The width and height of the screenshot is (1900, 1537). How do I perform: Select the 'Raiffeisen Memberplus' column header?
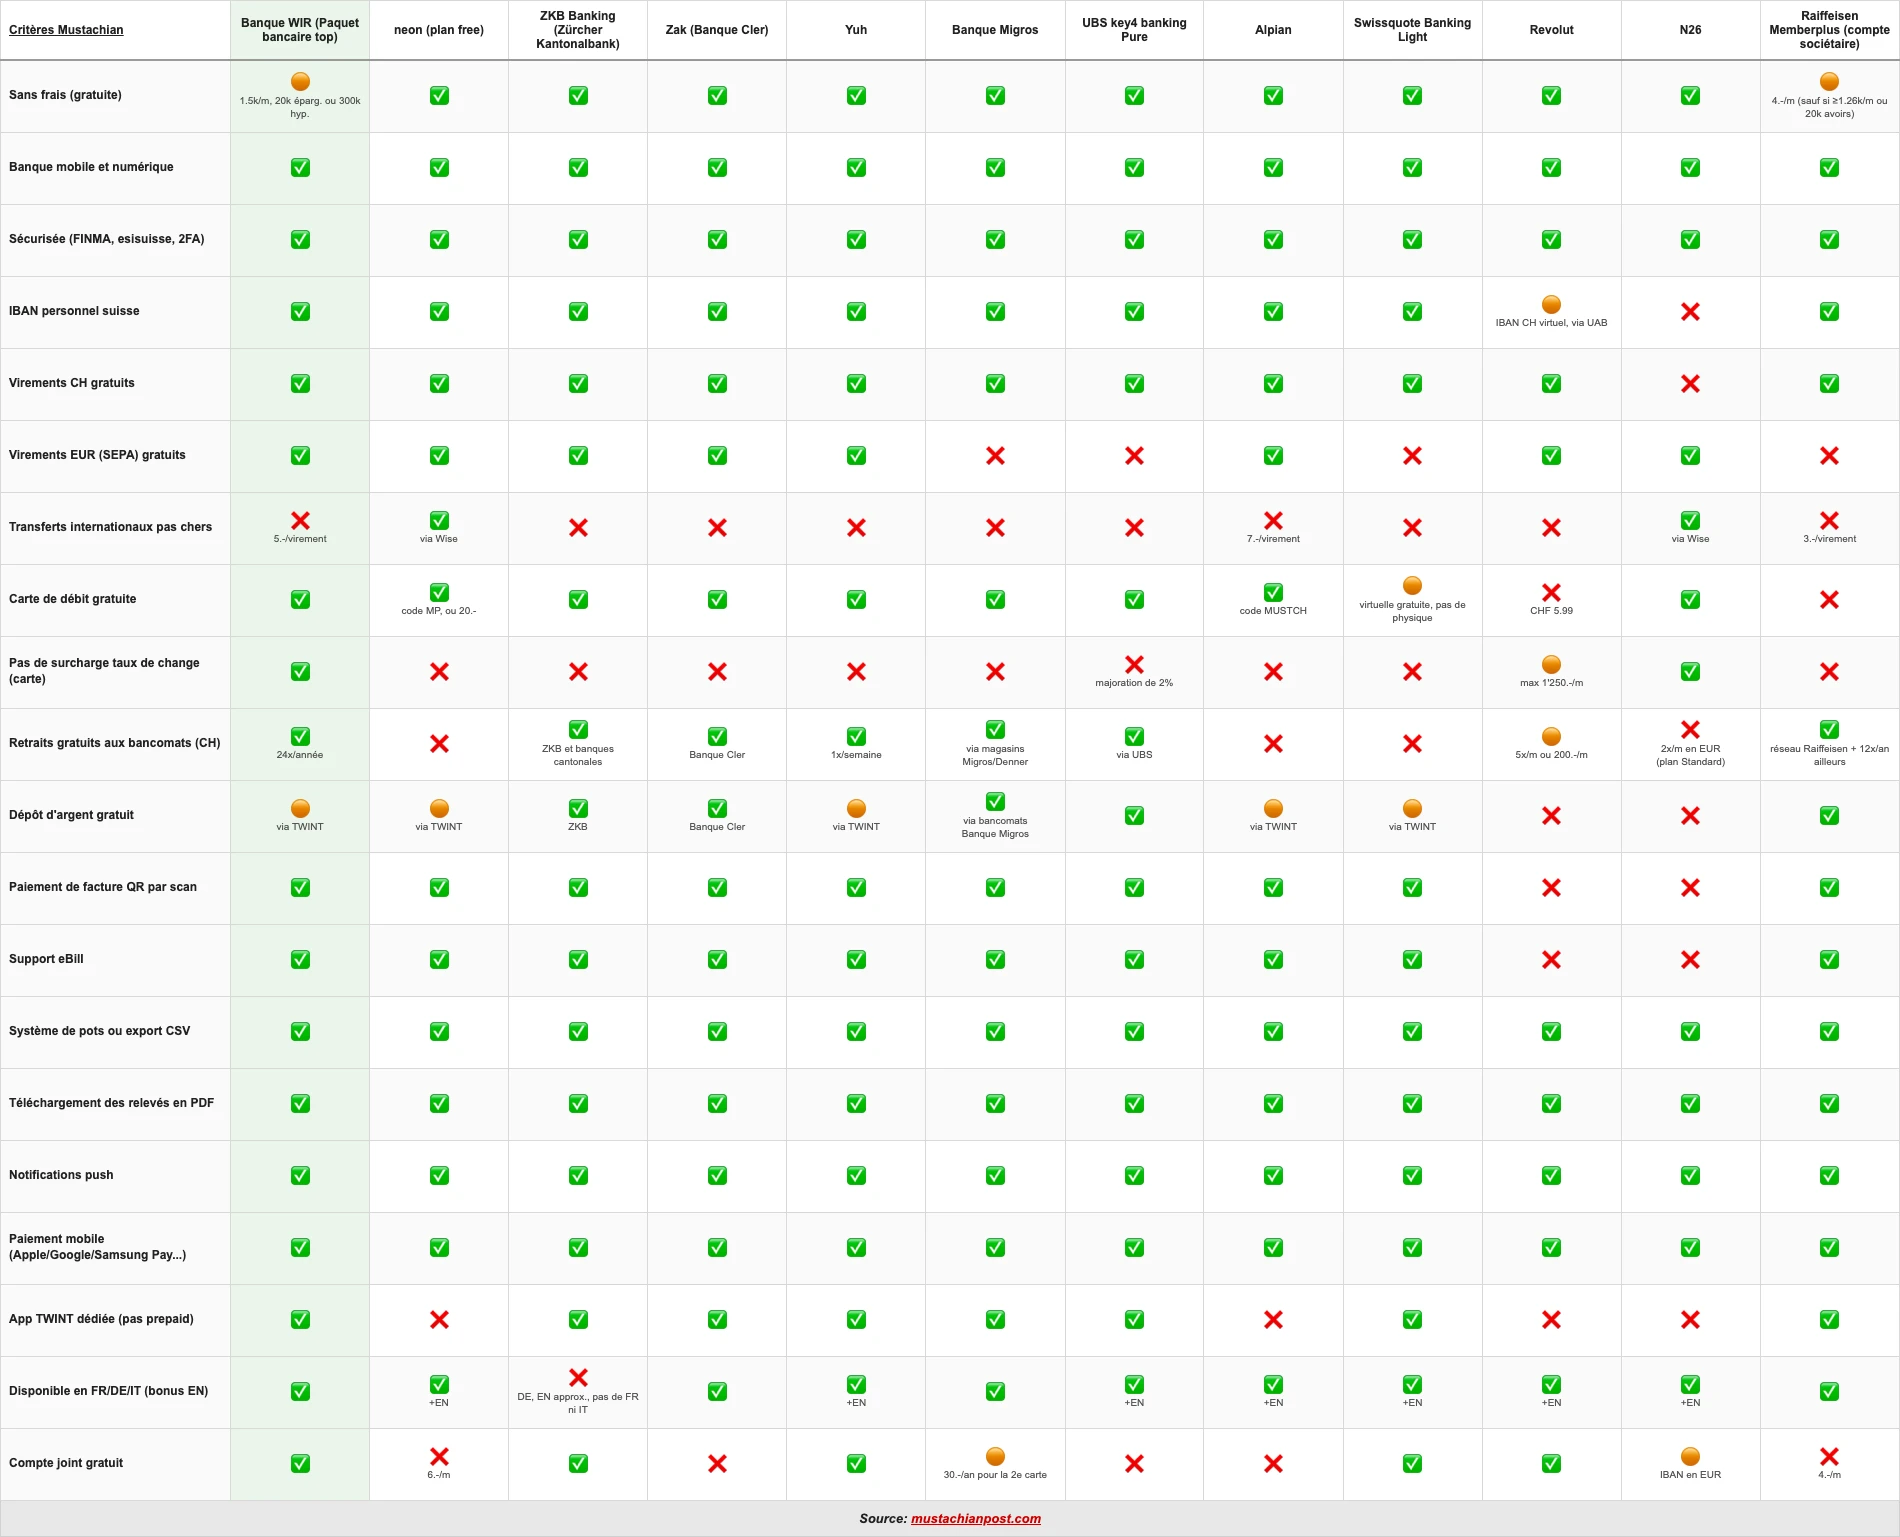pos(1829,30)
